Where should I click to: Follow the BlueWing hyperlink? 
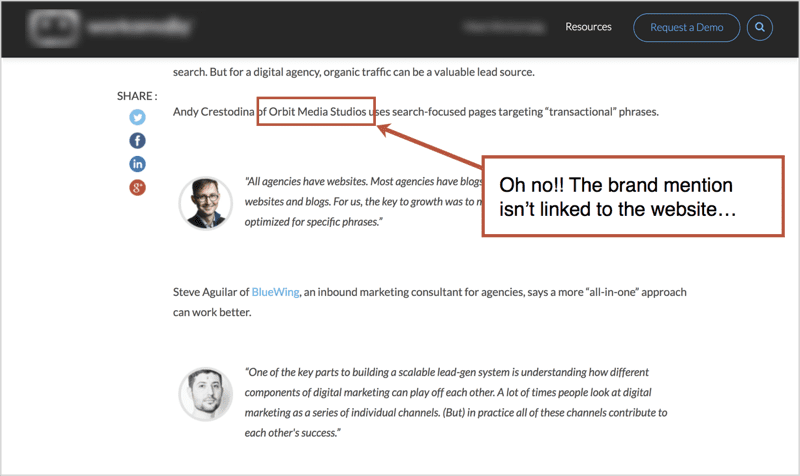coord(276,292)
